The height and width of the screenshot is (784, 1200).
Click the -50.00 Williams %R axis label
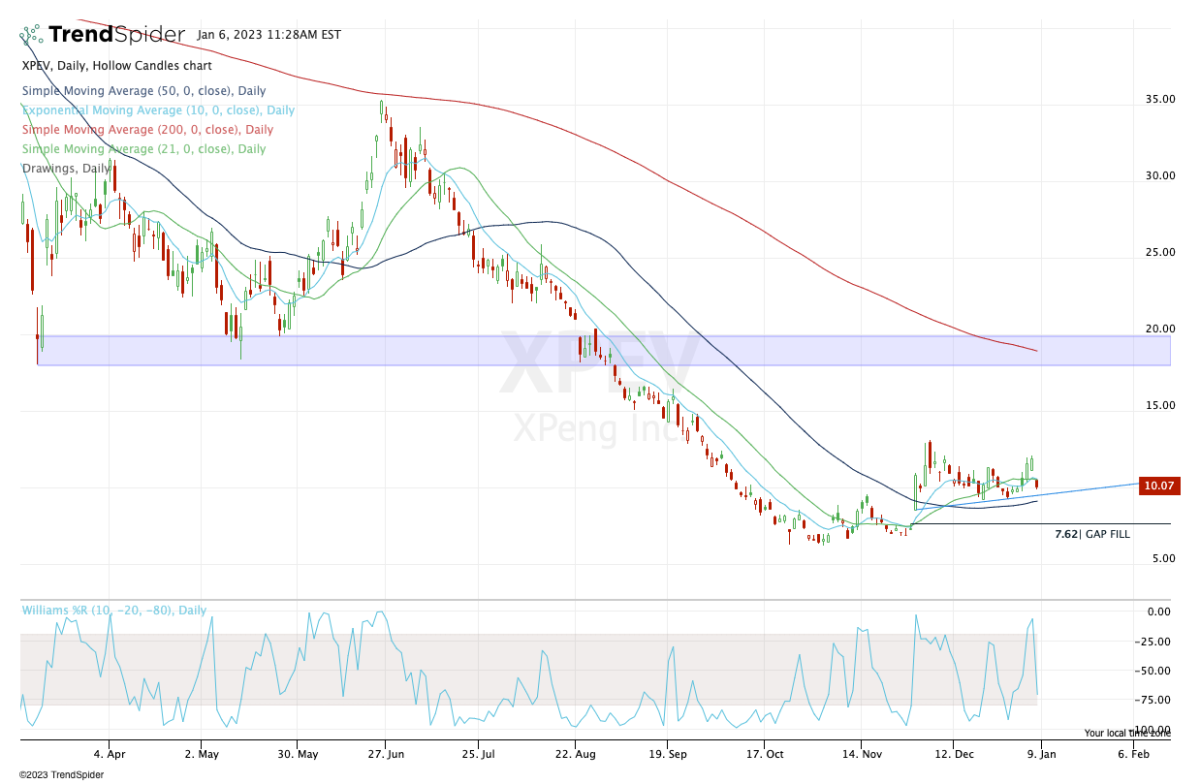click(1159, 671)
